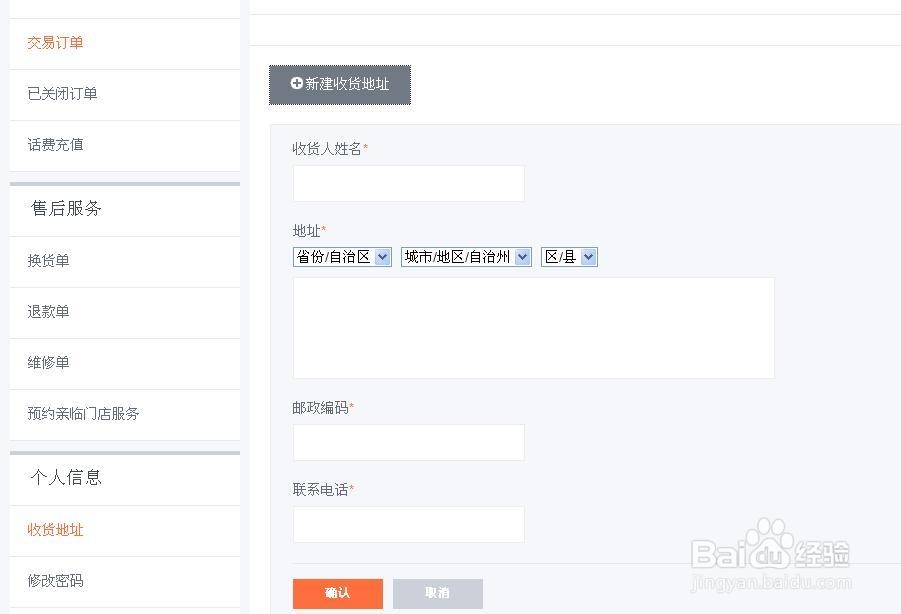Image resolution: width=901 pixels, height=614 pixels.
Task: Click the 新建收货地址 button
Action: click(x=340, y=85)
